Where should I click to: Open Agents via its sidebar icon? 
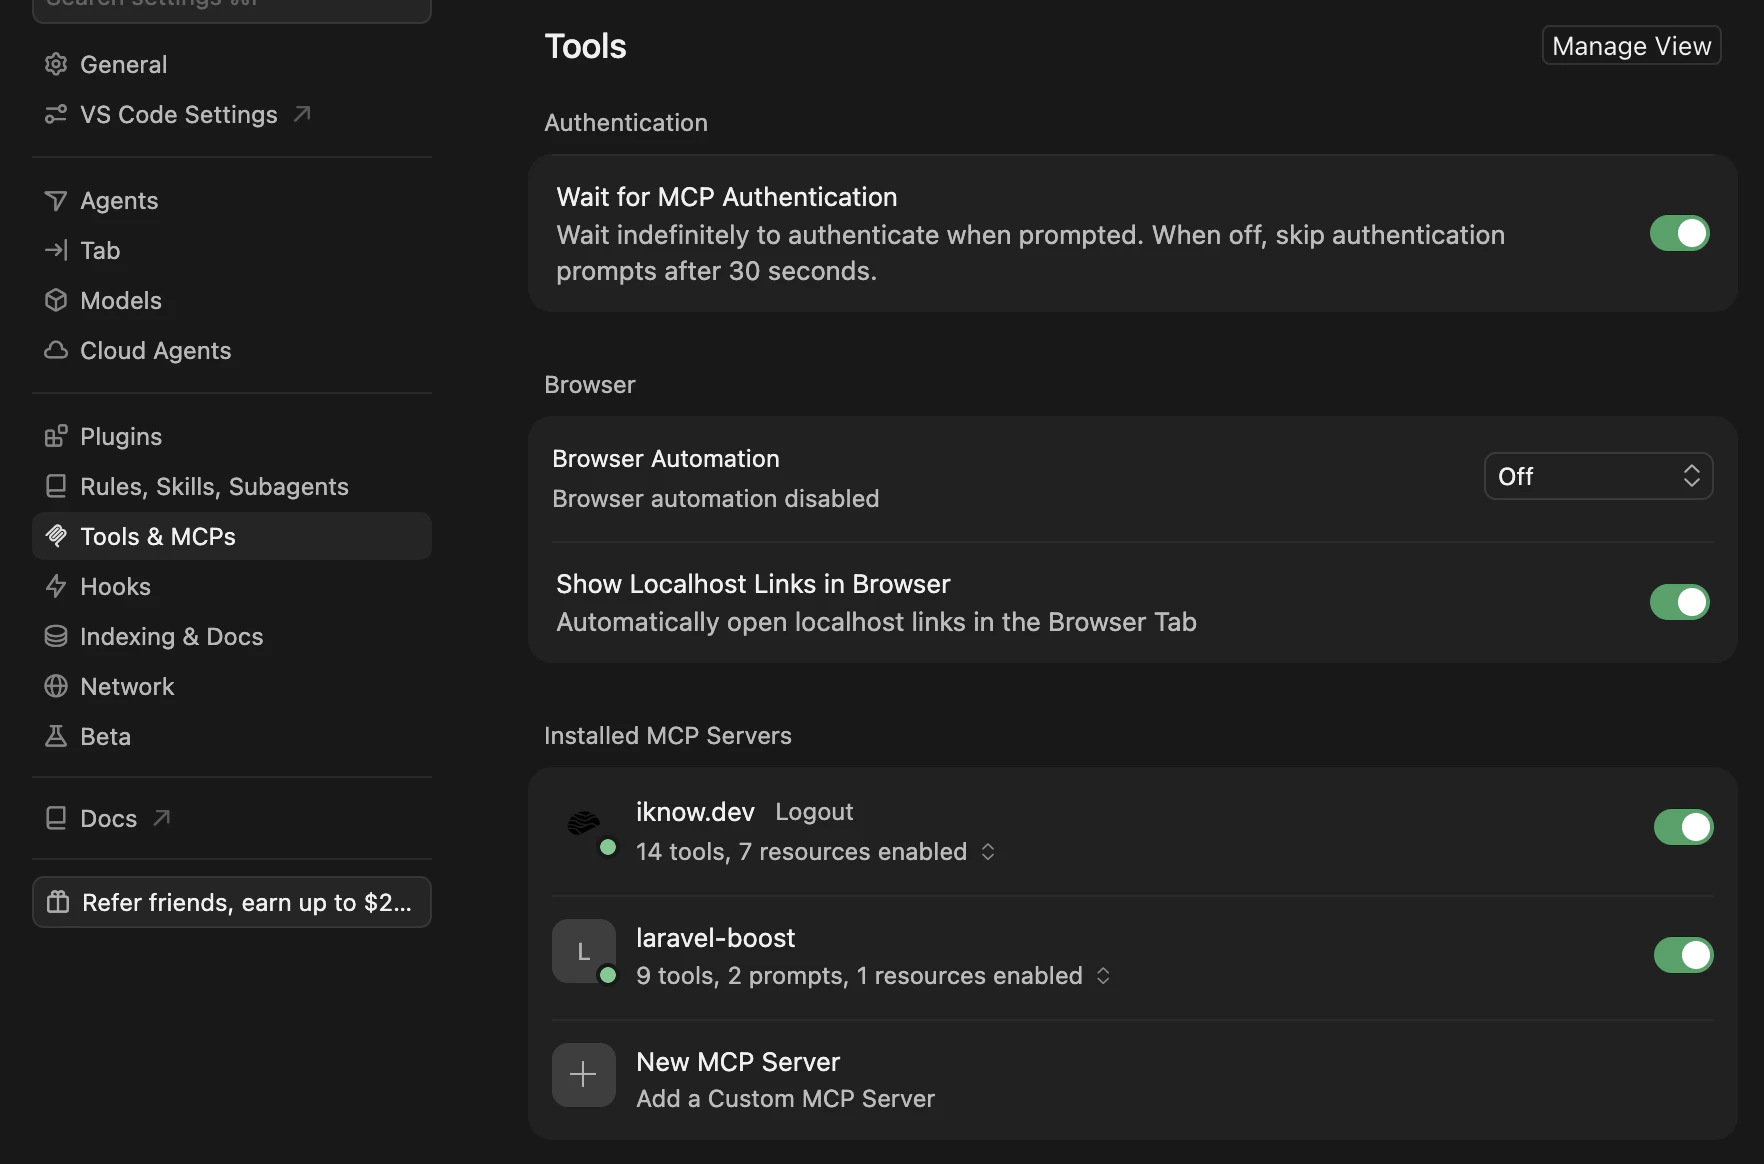56,200
